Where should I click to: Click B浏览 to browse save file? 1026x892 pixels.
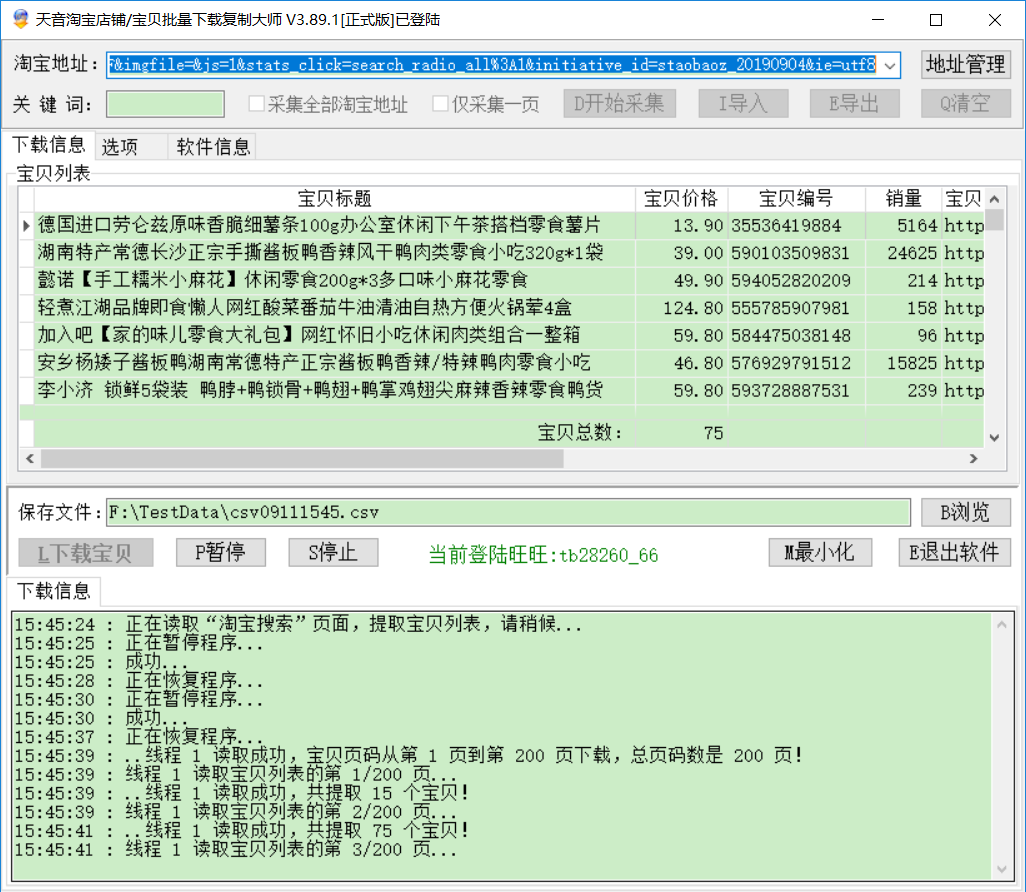pyautogui.click(x=965, y=512)
